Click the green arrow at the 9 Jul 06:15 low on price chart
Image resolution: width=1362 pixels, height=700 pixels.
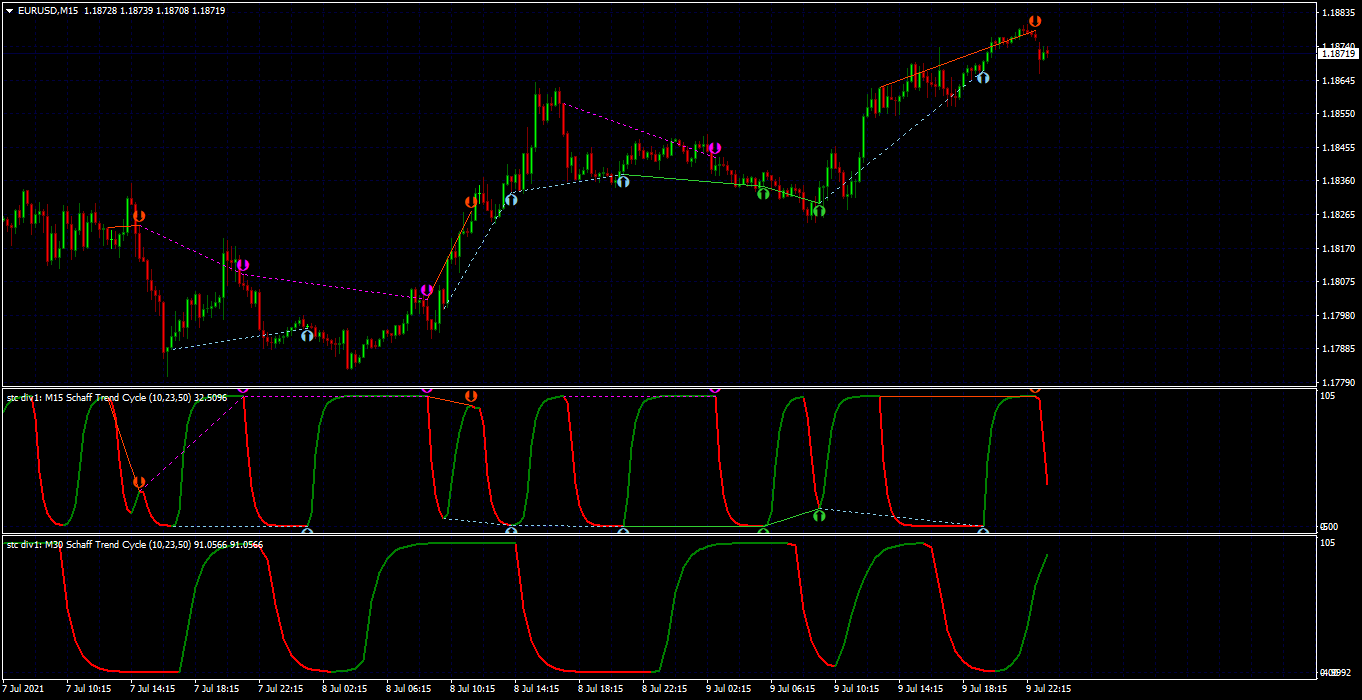click(x=818, y=211)
